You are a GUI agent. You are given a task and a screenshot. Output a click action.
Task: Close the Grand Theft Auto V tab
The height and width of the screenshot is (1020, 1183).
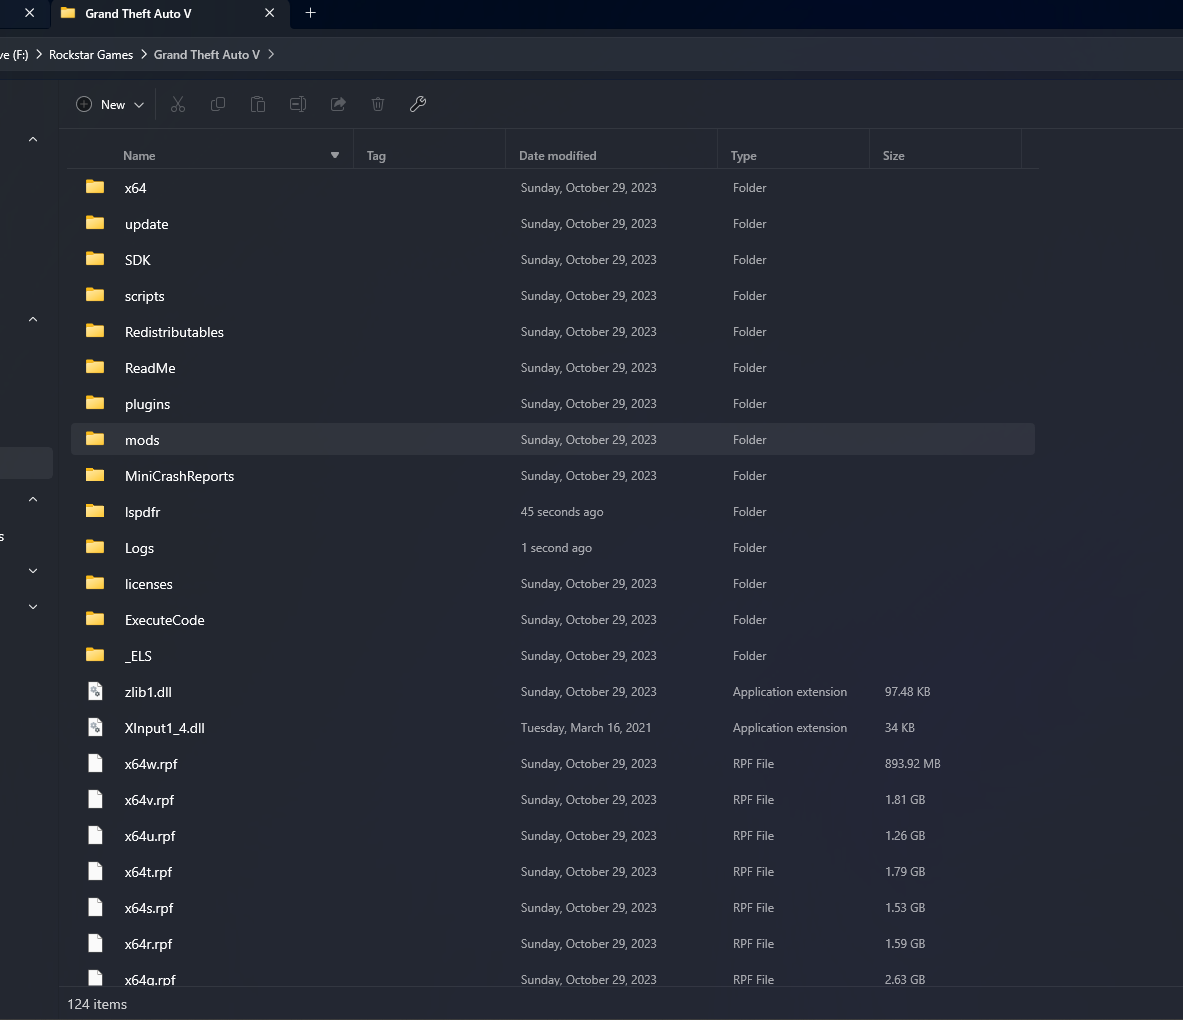point(269,13)
